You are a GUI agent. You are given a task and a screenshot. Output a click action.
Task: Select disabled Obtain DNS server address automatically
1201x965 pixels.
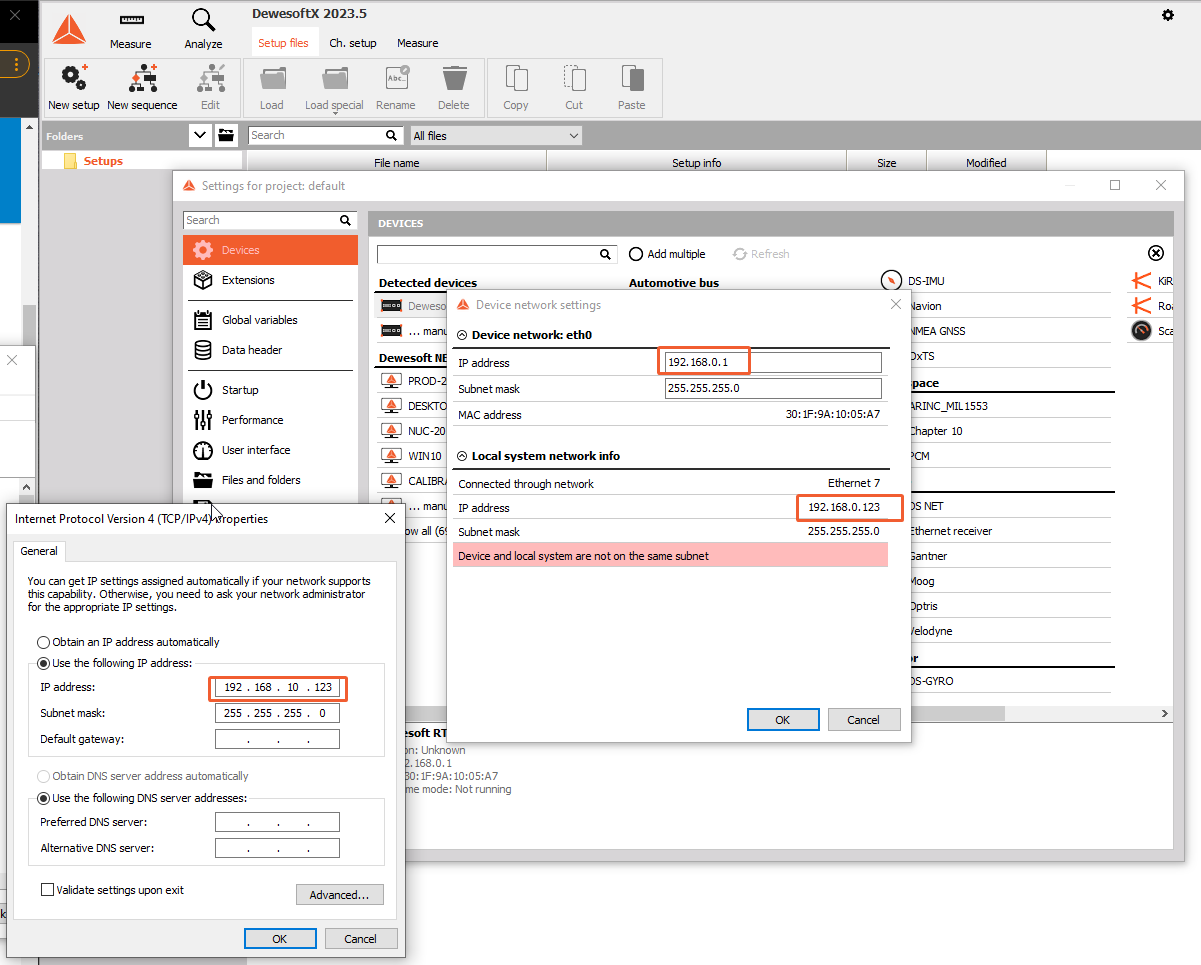pyautogui.click(x=43, y=776)
